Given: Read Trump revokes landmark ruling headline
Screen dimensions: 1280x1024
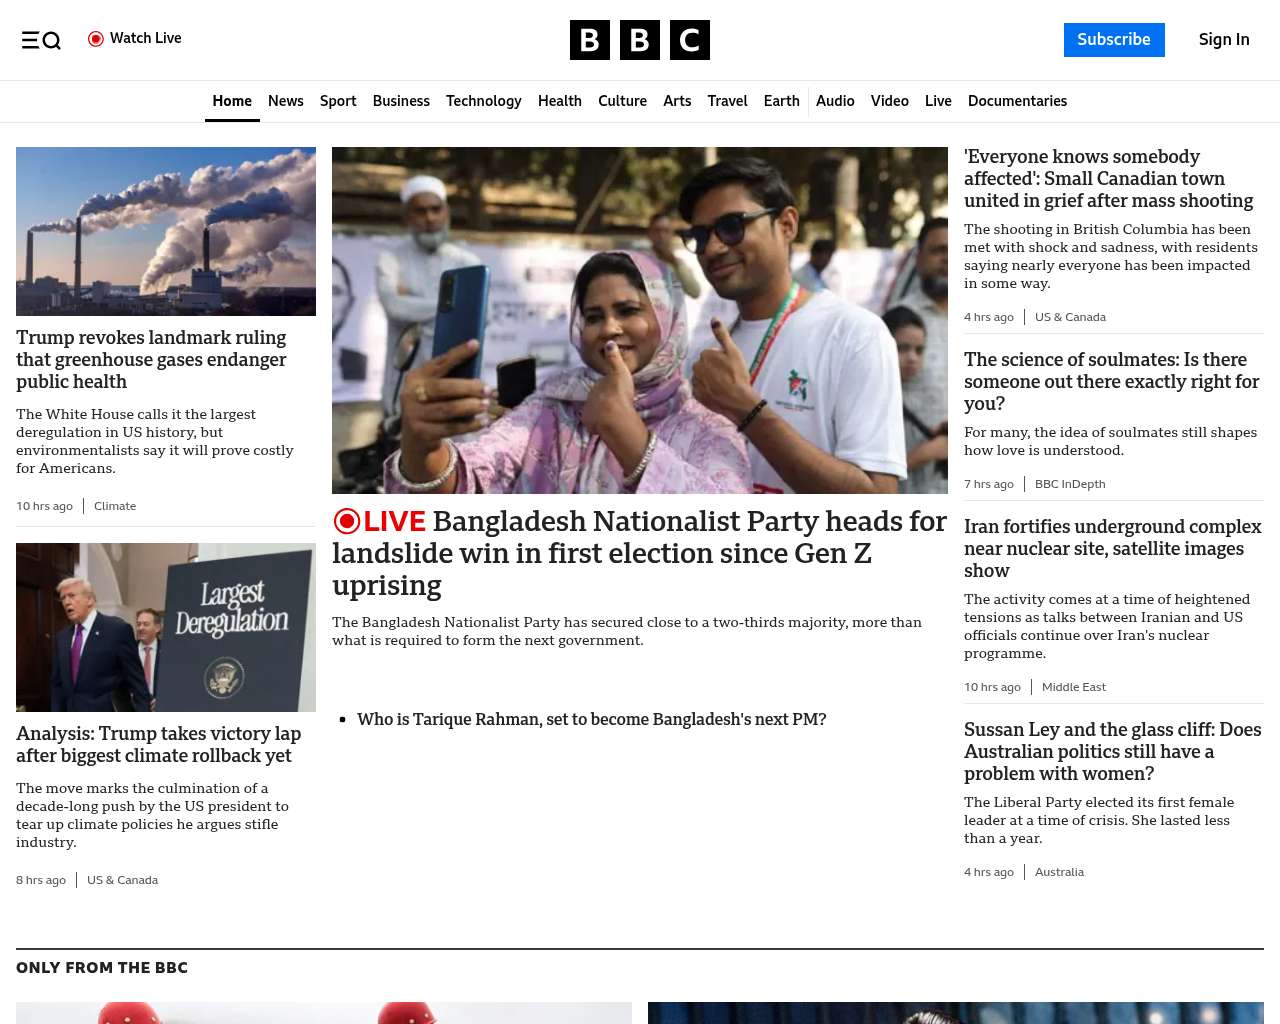Looking at the screenshot, I should [151, 359].
